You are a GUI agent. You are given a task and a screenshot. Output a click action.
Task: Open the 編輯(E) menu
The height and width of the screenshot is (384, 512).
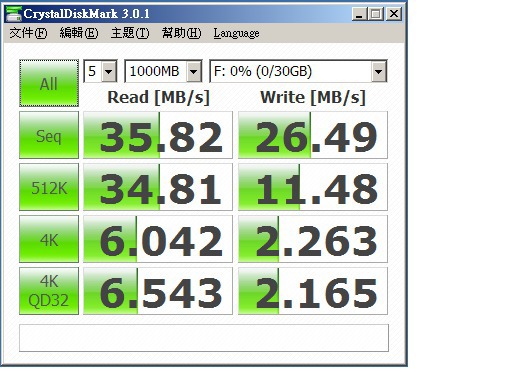click(79, 33)
